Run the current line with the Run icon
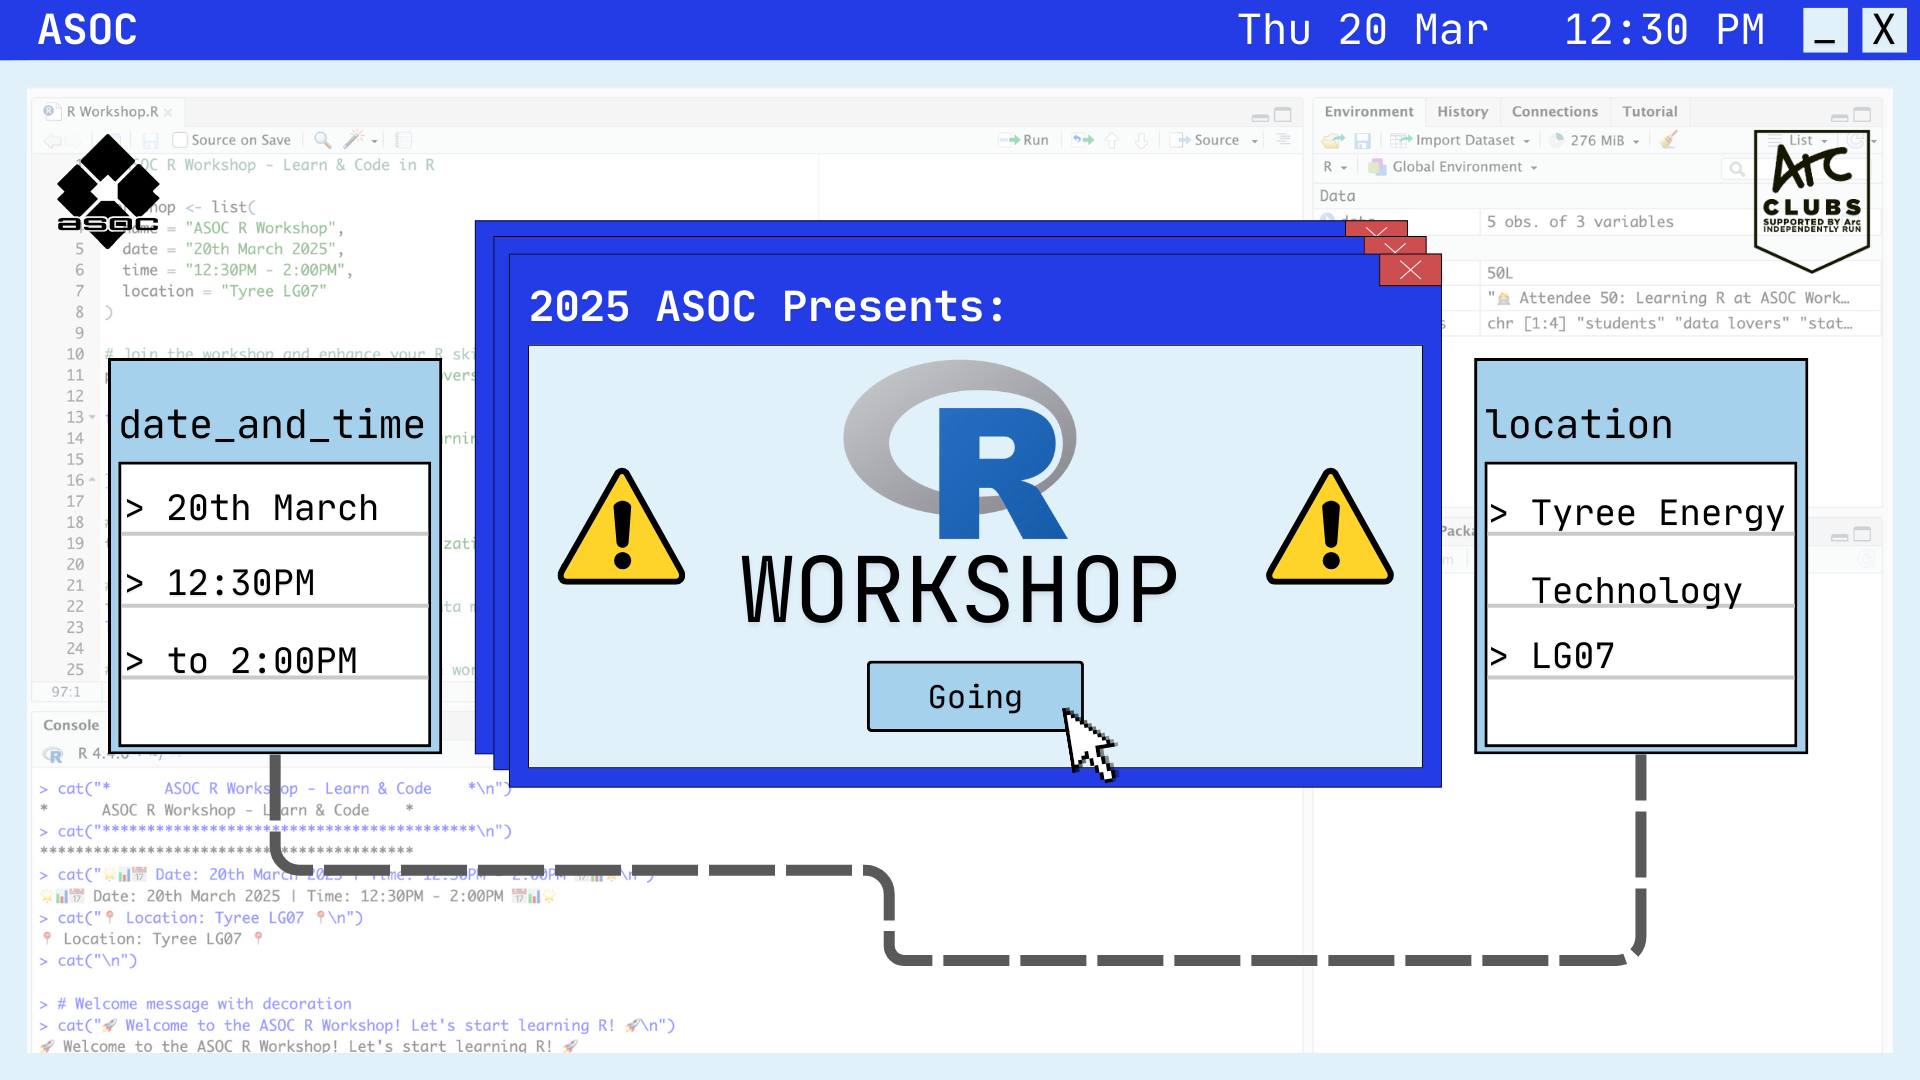The height and width of the screenshot is (1080, 1920). pyautogui.click(x=1027, y=140)
